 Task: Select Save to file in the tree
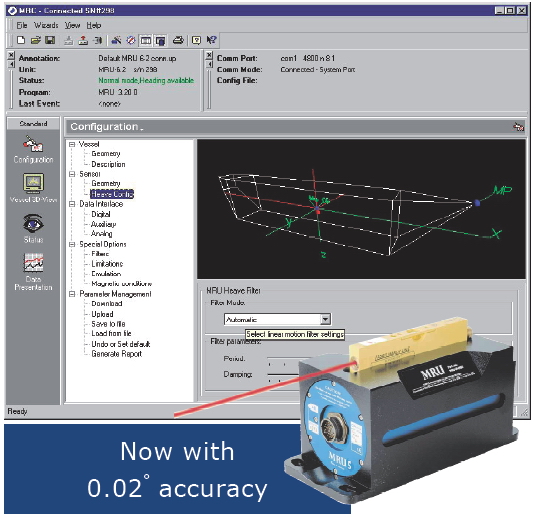pyautogui.click(x=108, y=324)
